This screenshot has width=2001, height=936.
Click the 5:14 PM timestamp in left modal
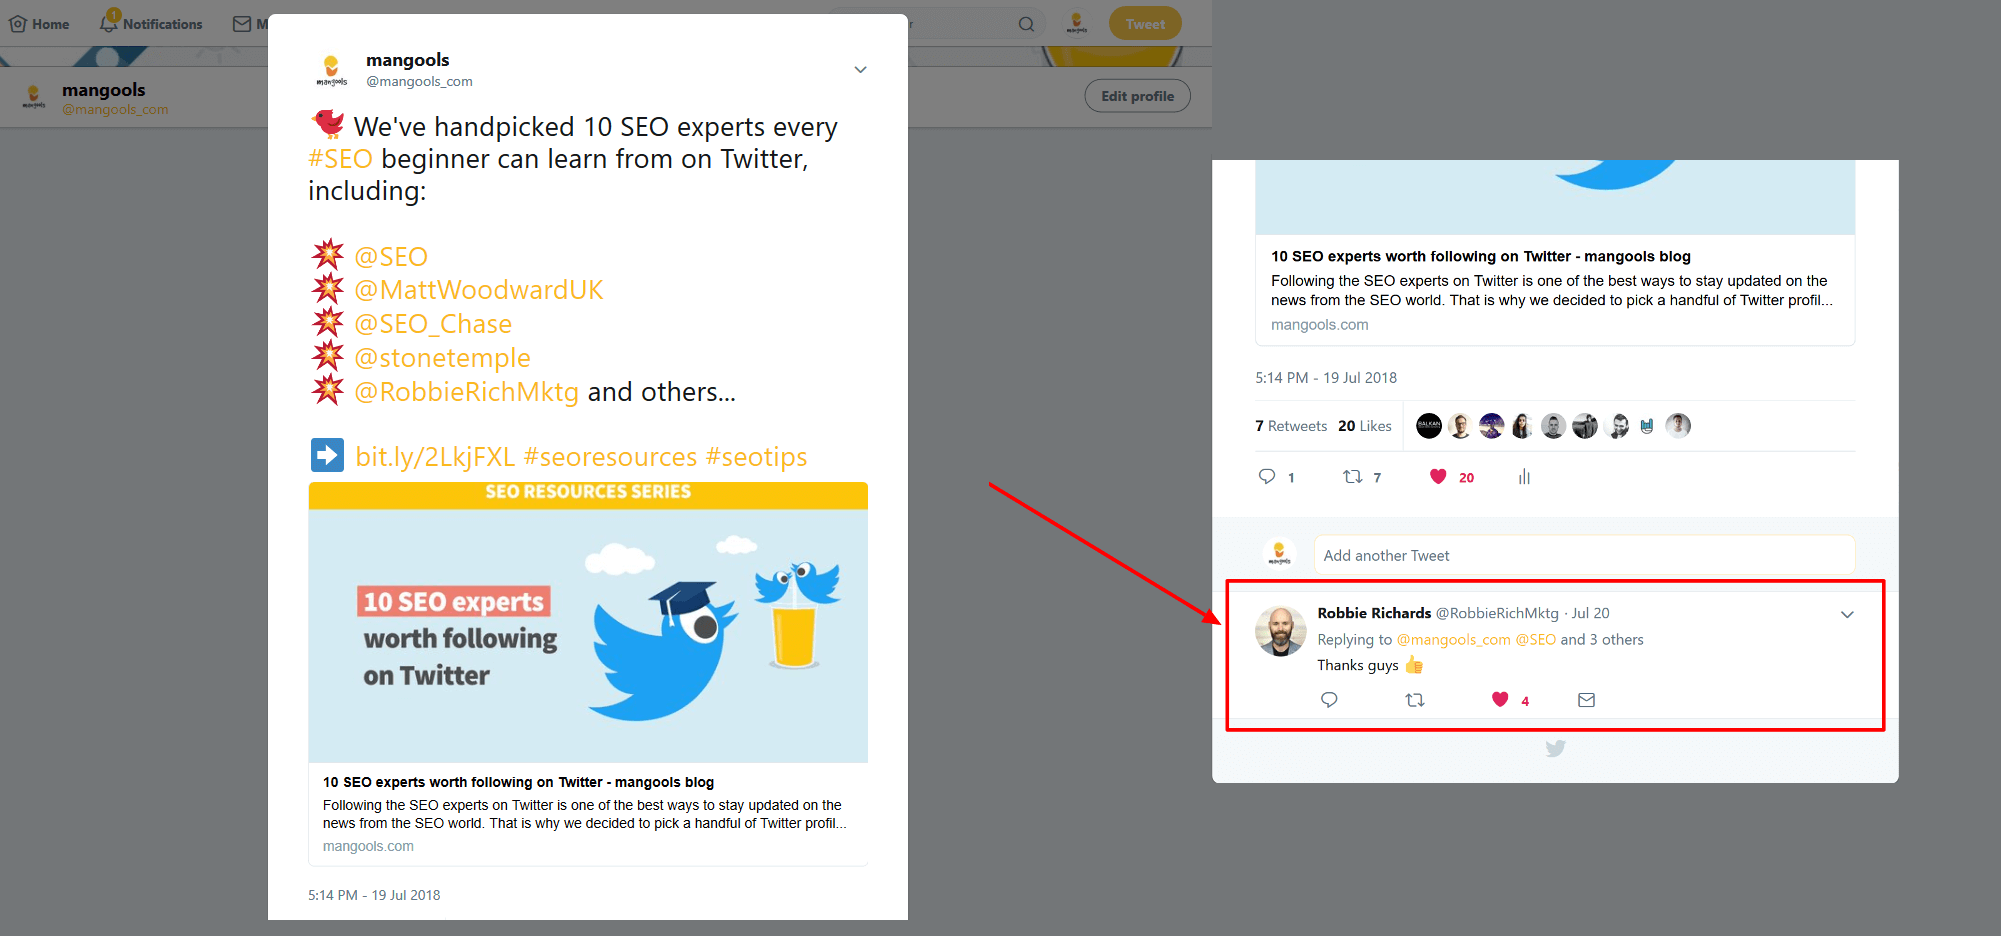[x=374, y=895]
